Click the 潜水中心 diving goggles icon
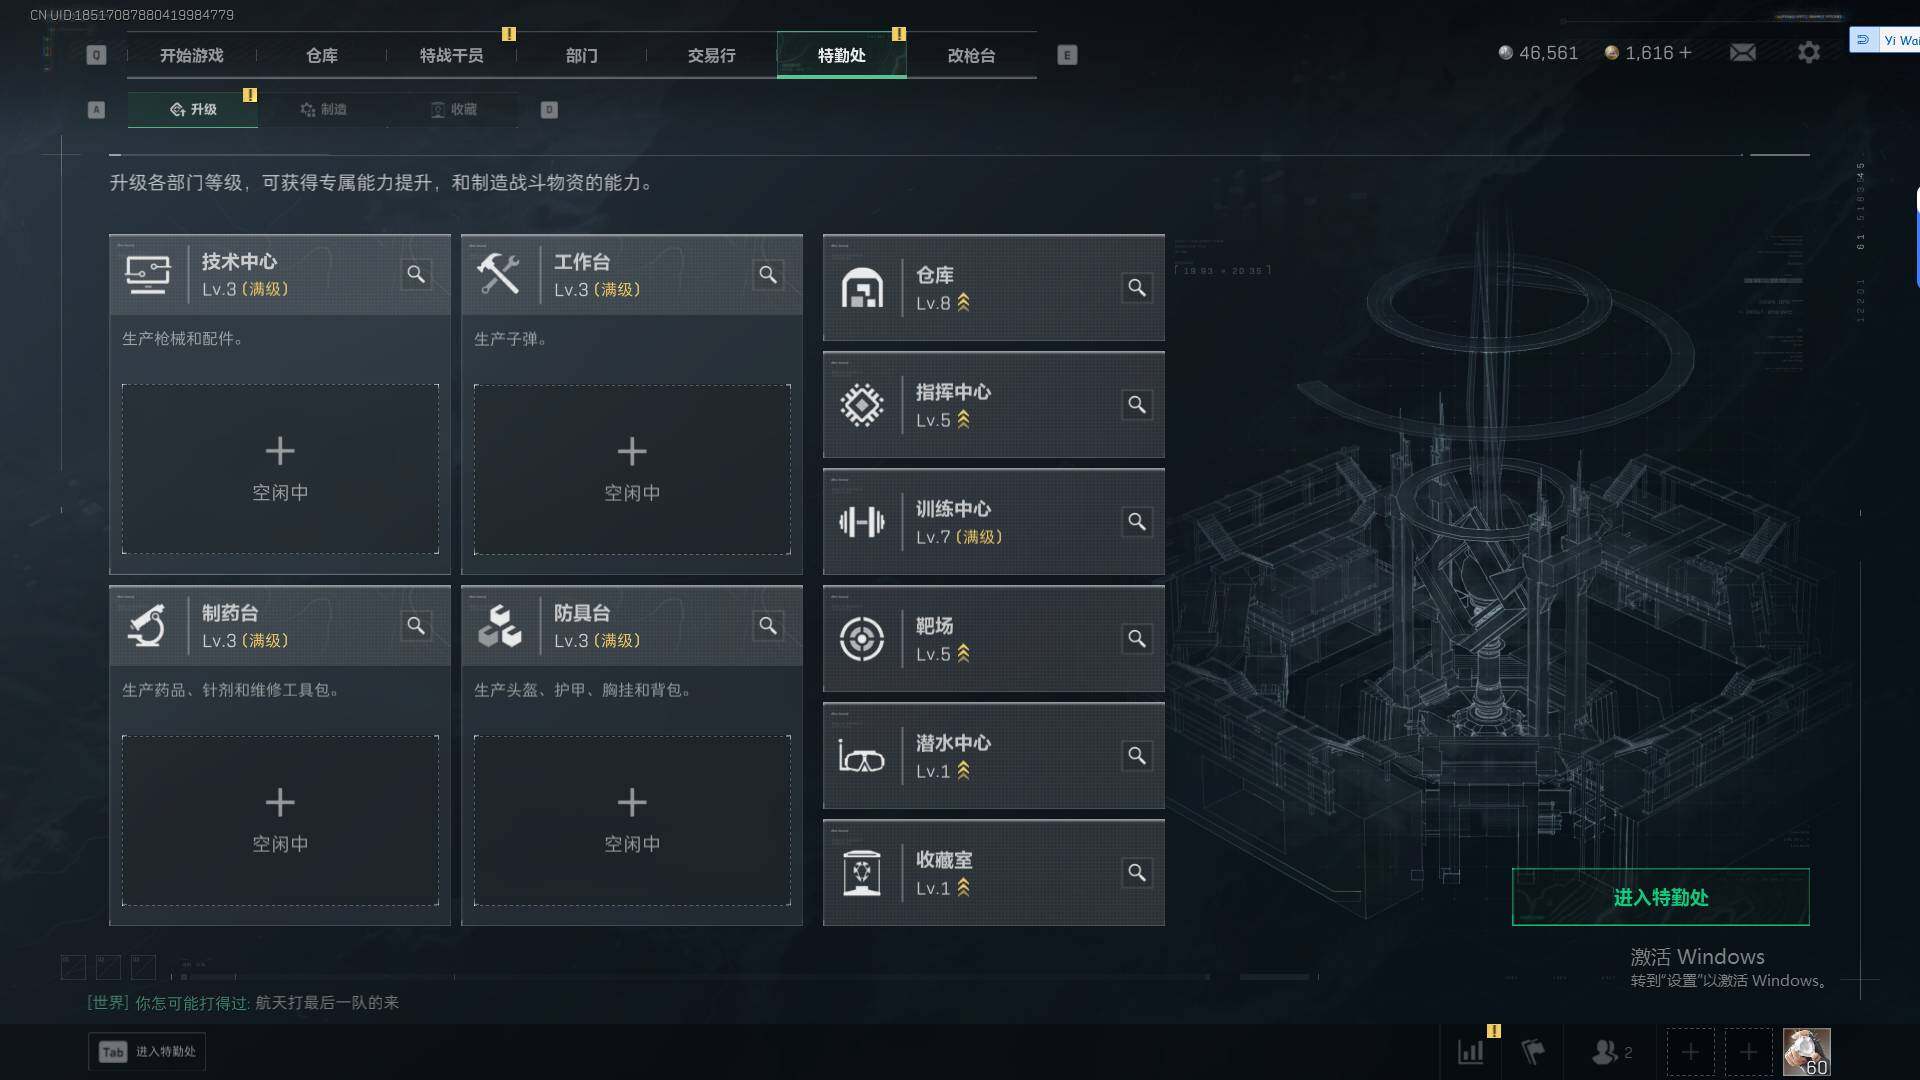The height and width of the screenshot is (1080, 1920). pos(861,756)
